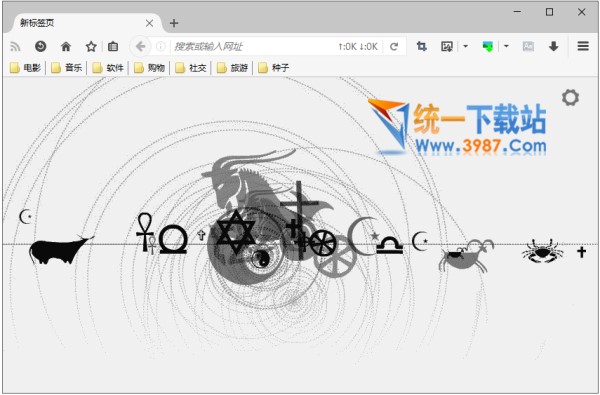This screenshot has height=395, width=600.
Task: Select the crop screenshot tool icon
Action: click(422, 47)
